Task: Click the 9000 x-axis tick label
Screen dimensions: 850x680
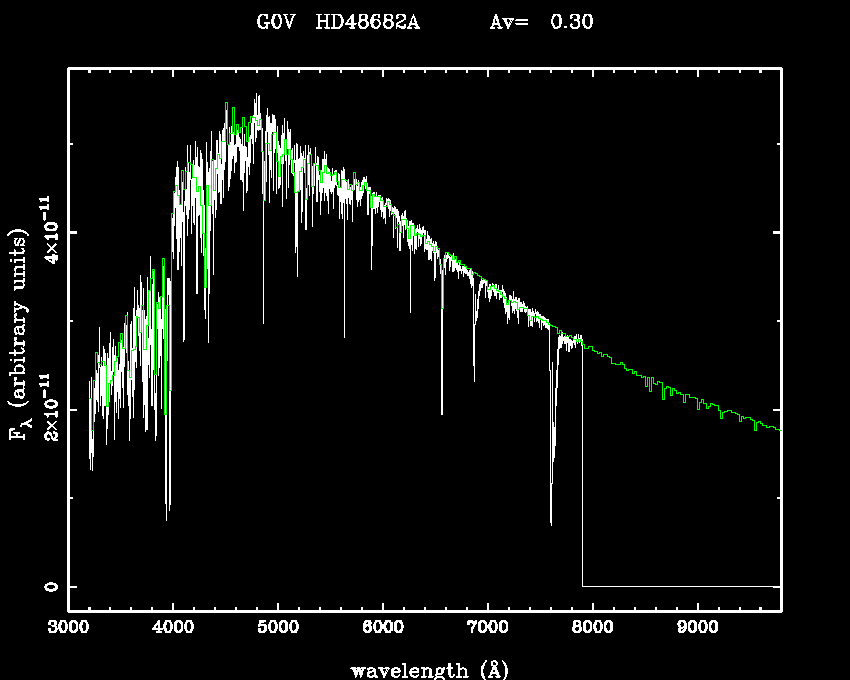Action: tap(697, 628)
